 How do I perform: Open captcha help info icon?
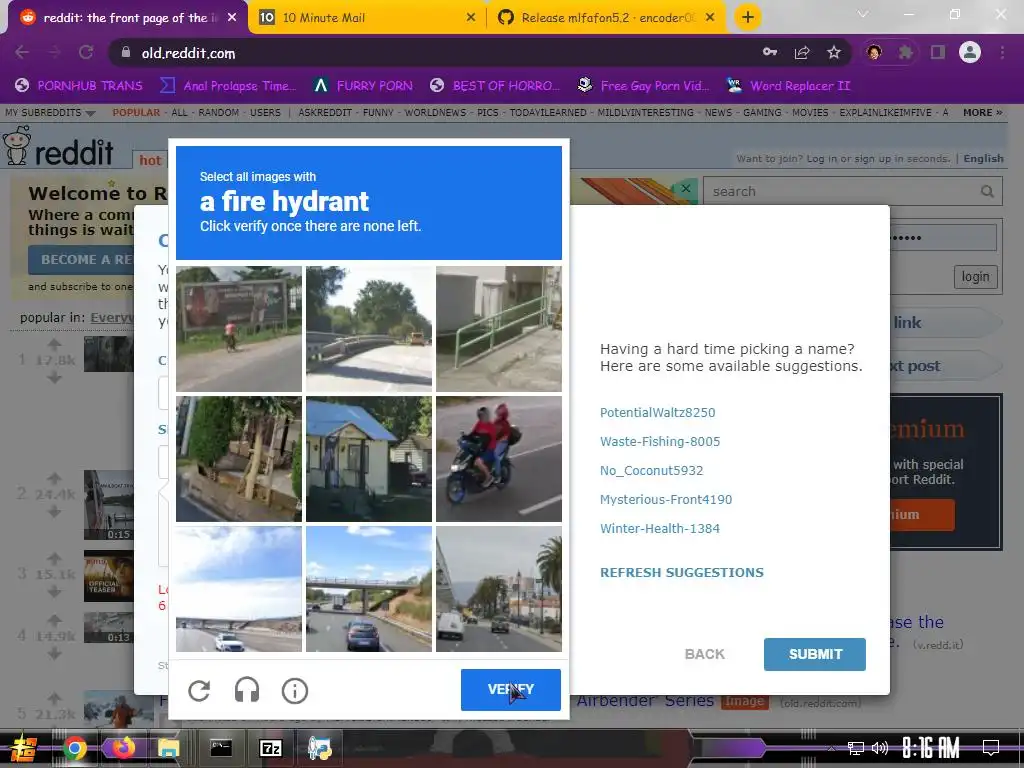coord(295,690)
